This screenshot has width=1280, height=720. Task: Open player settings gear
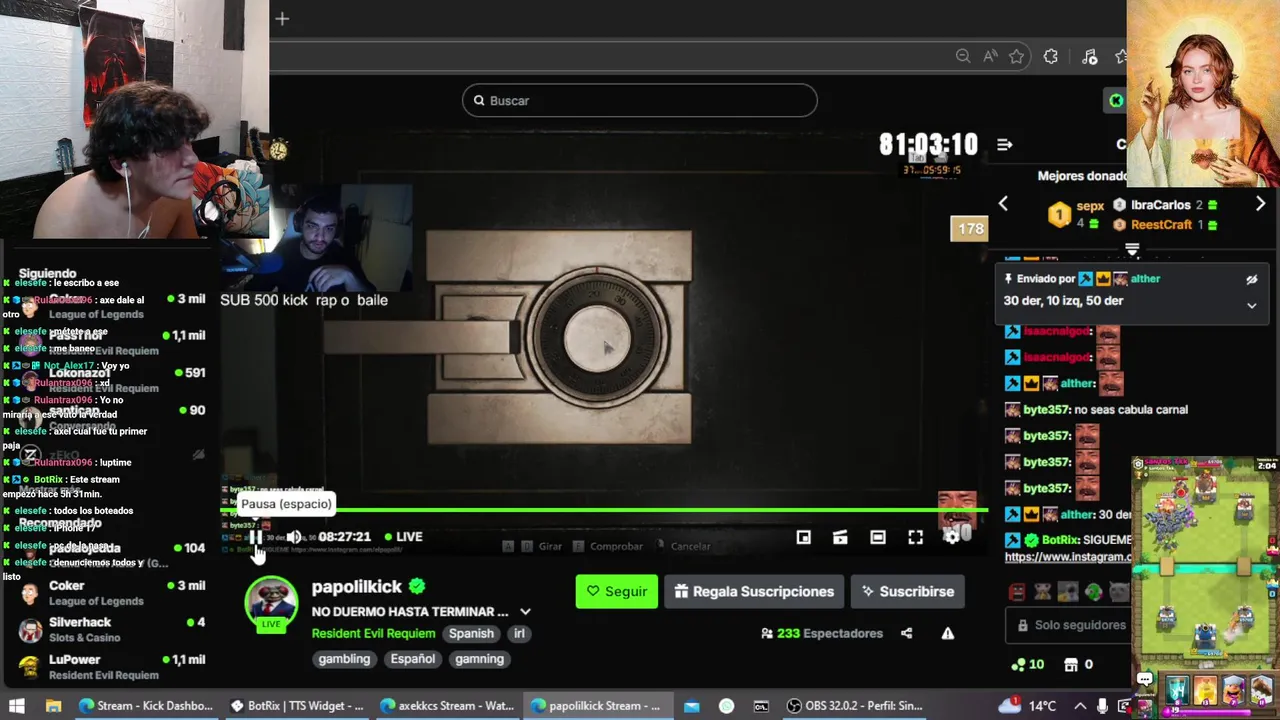pos(952,537)
